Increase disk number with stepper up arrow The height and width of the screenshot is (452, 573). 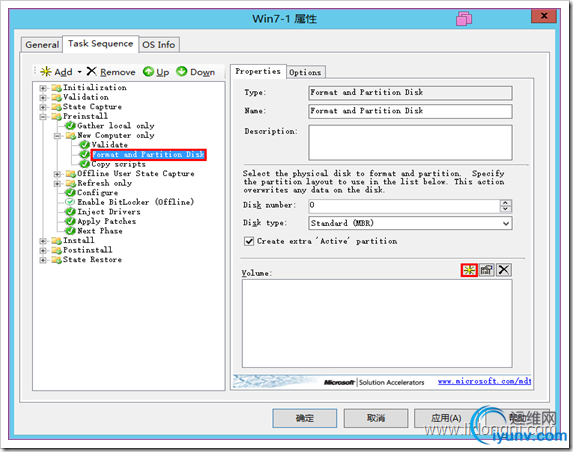[x=505, y=203]
